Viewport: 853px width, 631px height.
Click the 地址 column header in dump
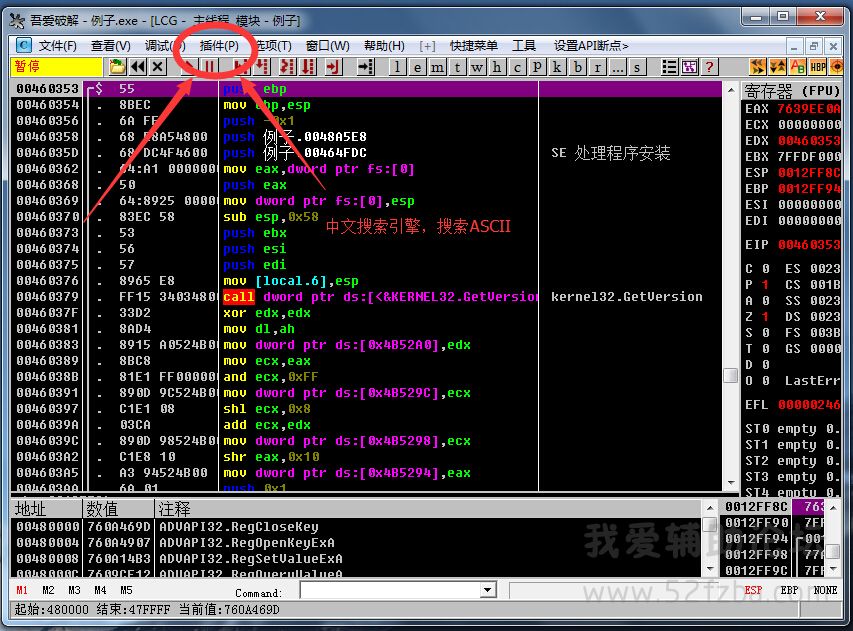(x=46, y=509)
